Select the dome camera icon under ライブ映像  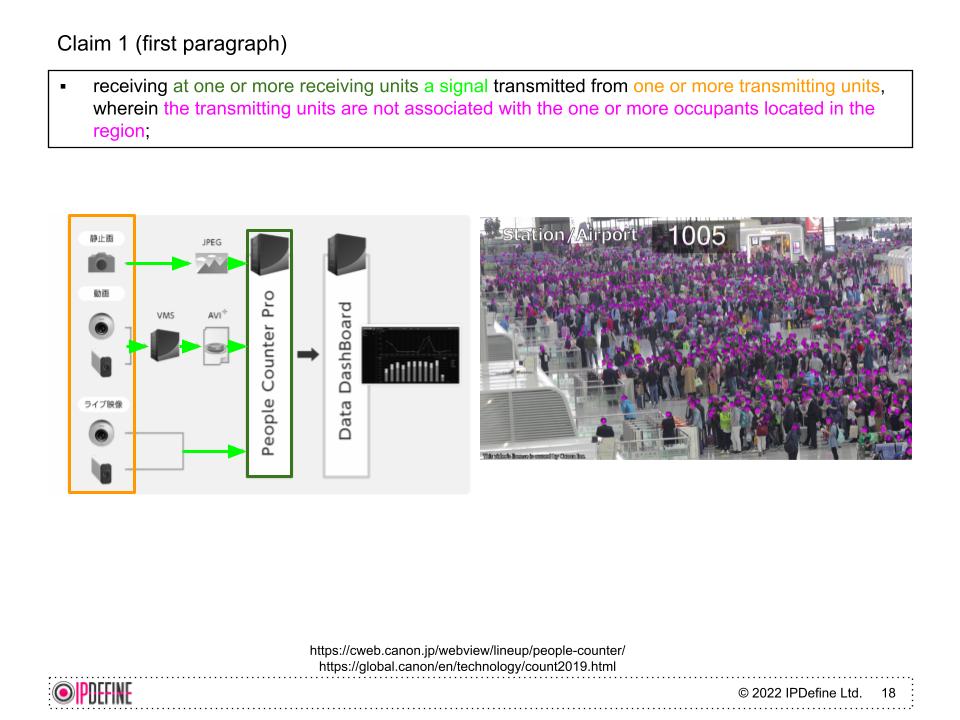click(101, 433)
